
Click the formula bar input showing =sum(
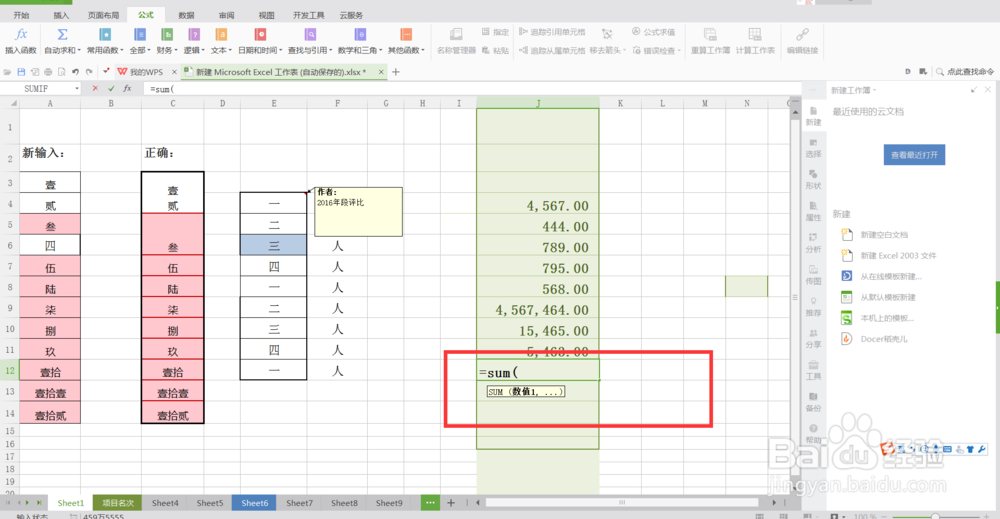click(472, 89)
